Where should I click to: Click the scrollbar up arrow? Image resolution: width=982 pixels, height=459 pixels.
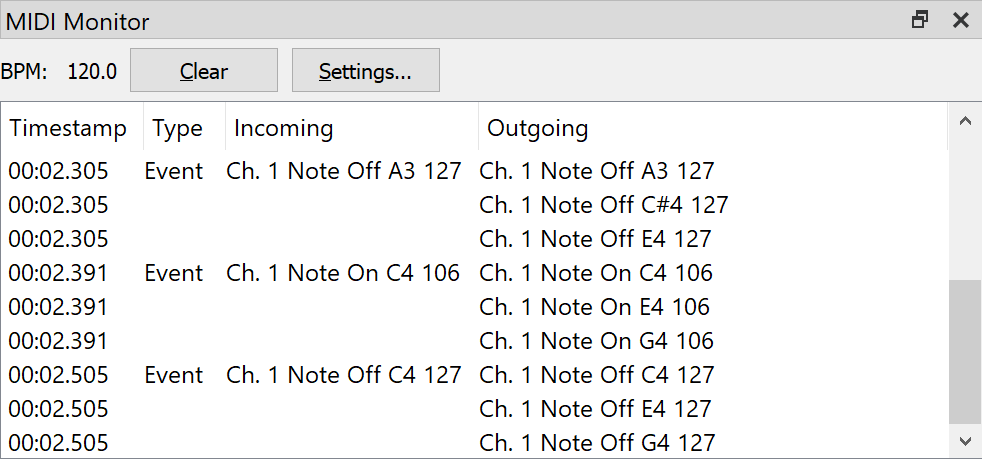(x=964, y=121)
